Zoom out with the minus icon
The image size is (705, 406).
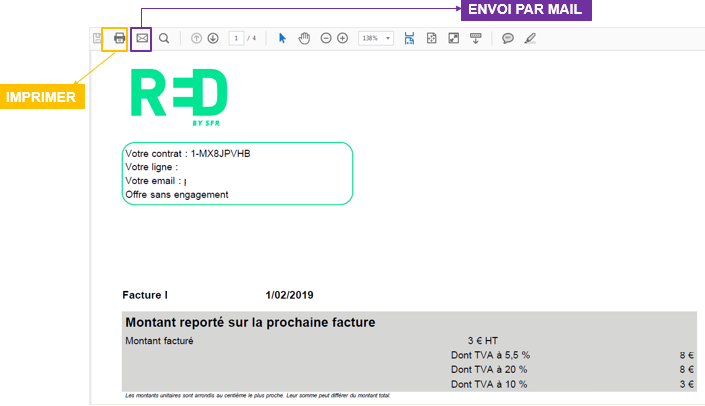(x=326, y=39)
